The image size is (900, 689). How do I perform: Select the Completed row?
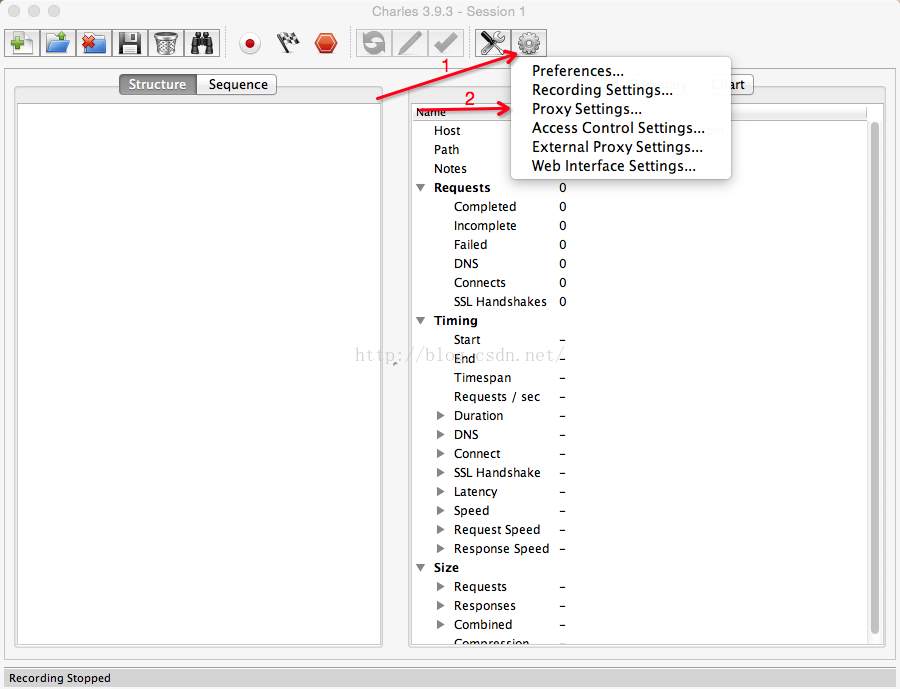click(639, 206)
